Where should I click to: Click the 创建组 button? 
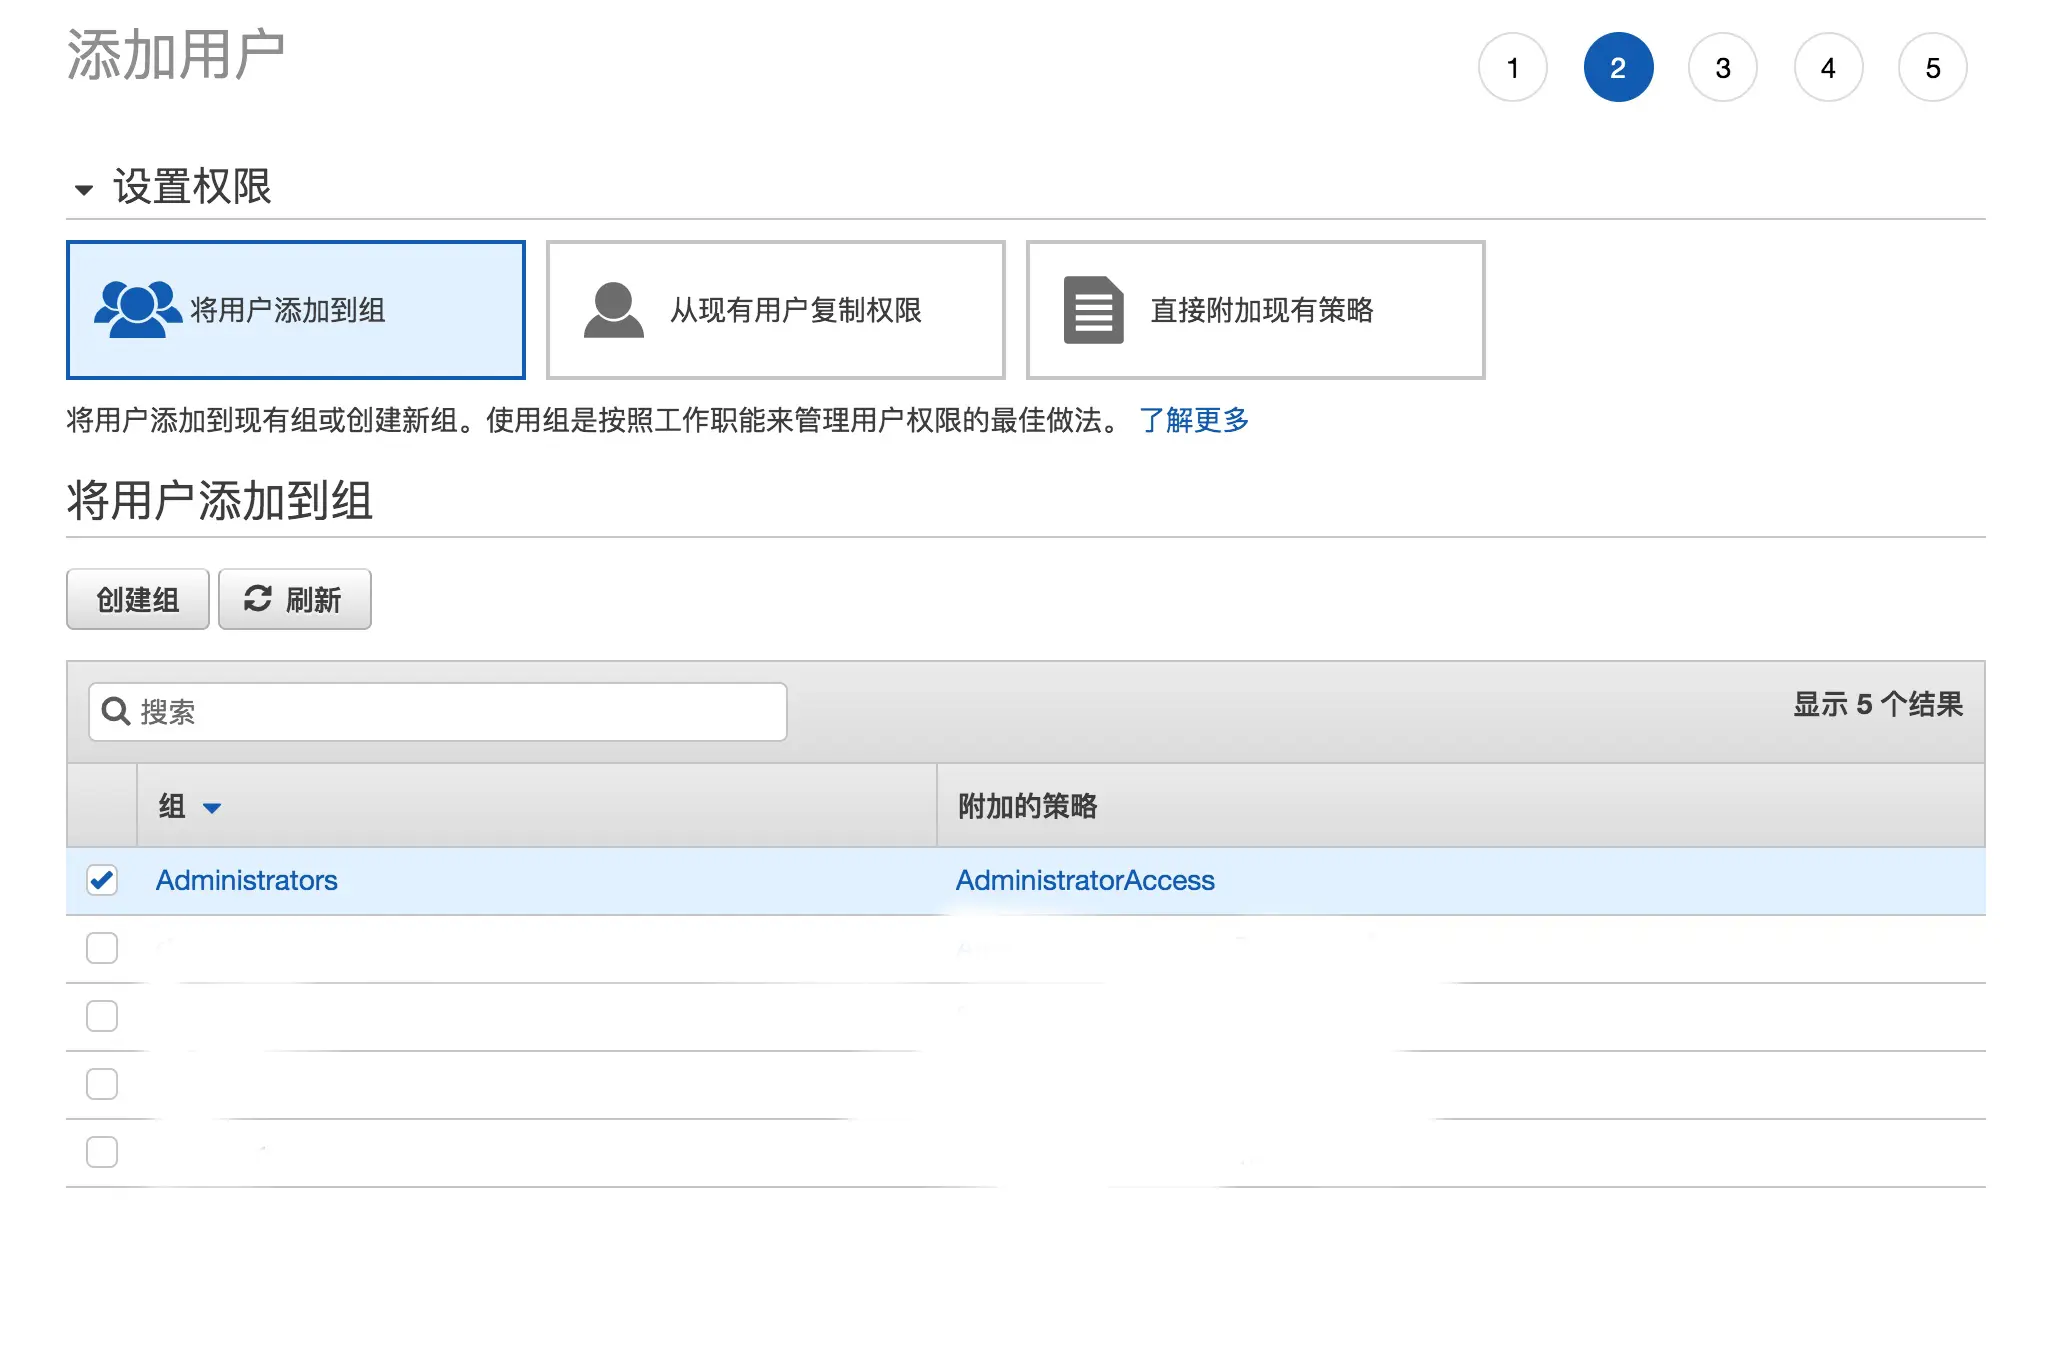point(138,599)
